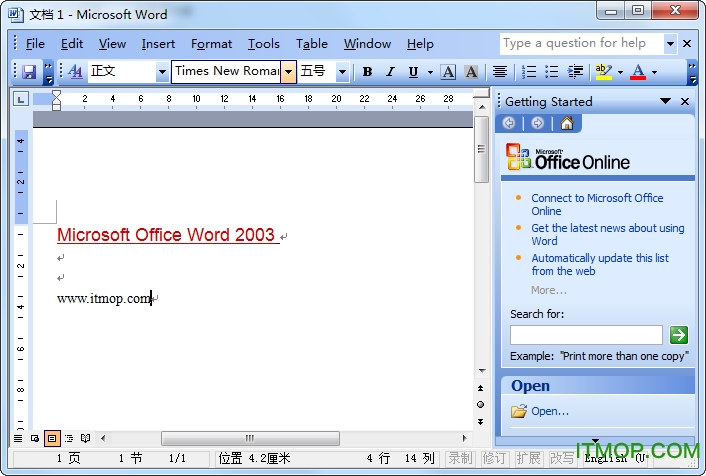Open the Table menu

tap(312, 44)
